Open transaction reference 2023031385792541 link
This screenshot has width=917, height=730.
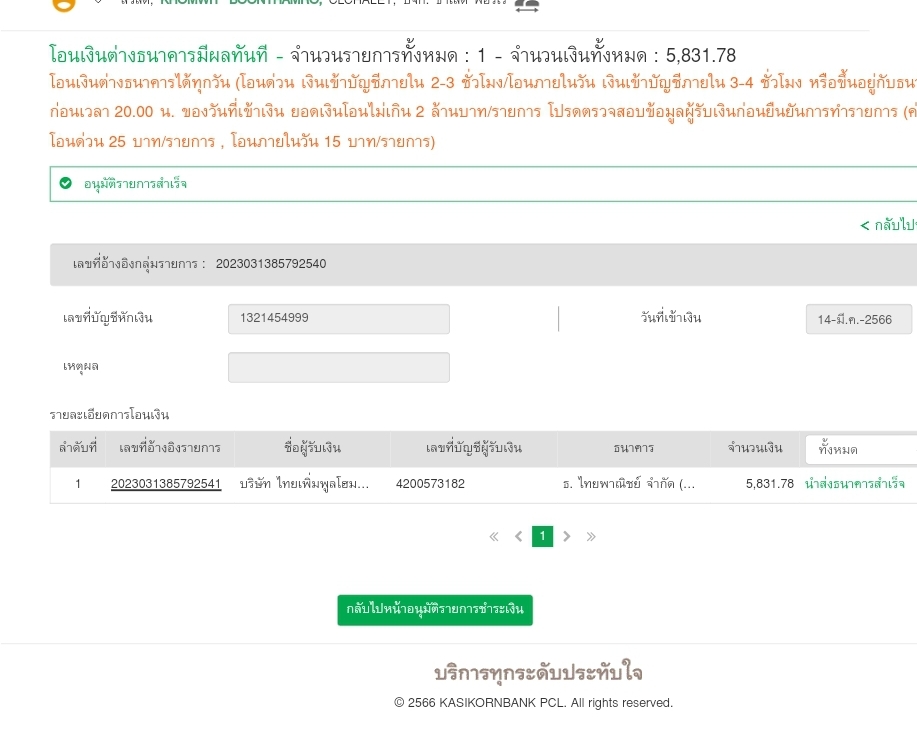pos(166,484)
